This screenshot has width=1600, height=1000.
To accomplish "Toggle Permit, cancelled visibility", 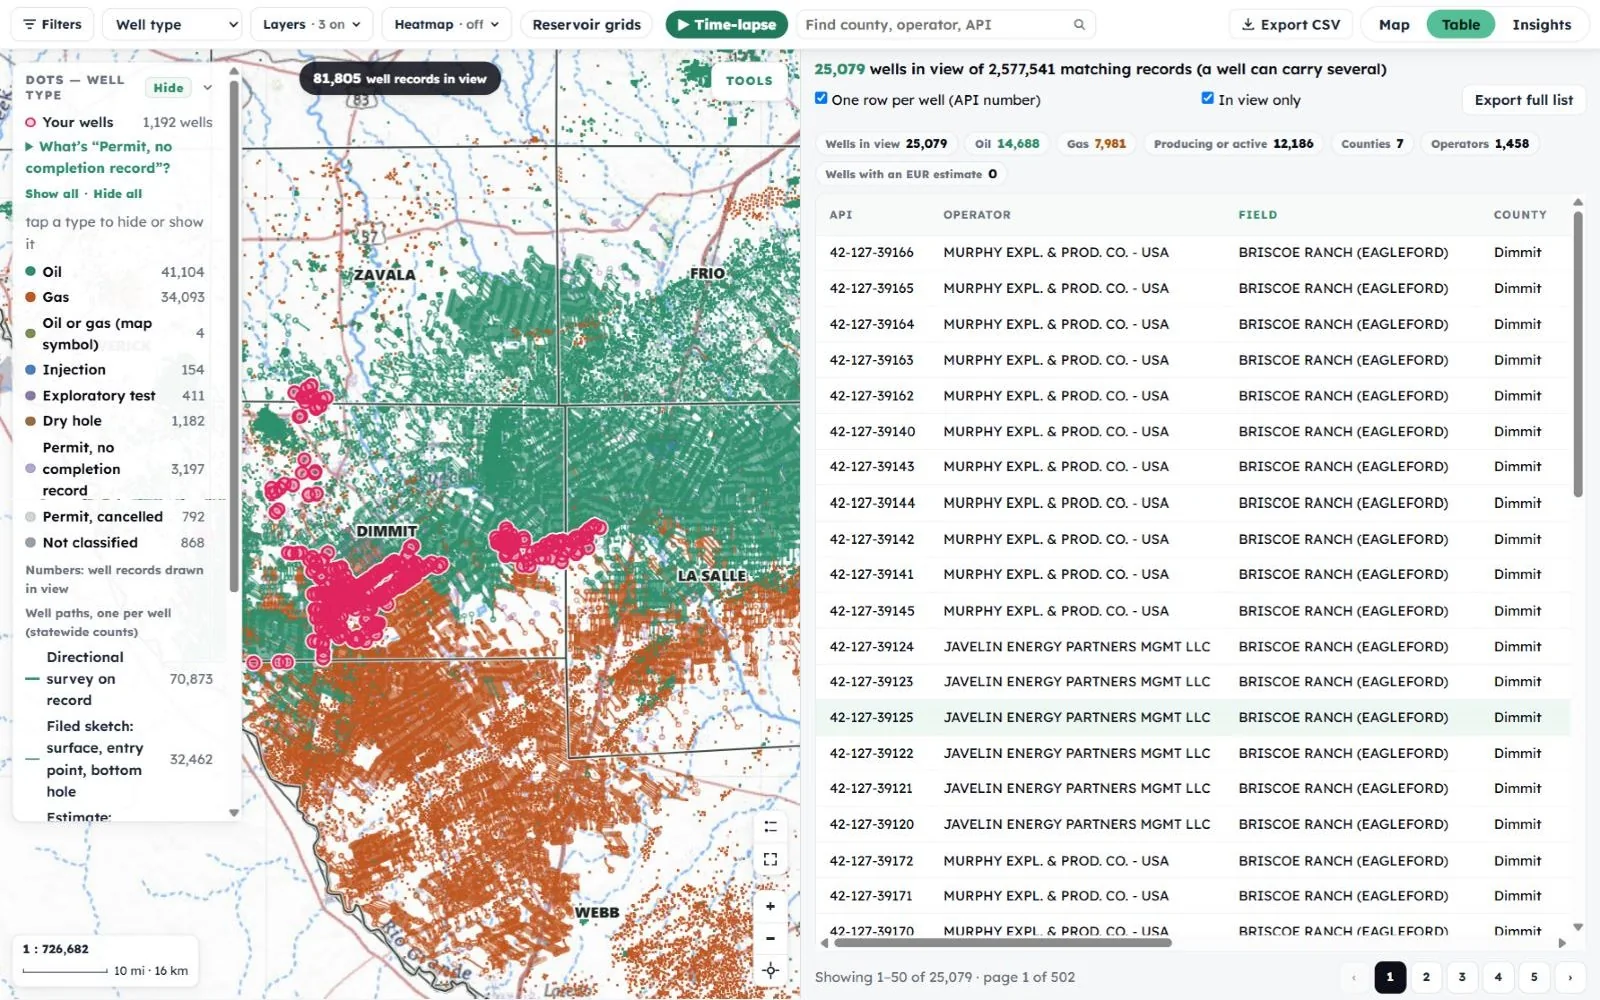I will tap(114, 517).
